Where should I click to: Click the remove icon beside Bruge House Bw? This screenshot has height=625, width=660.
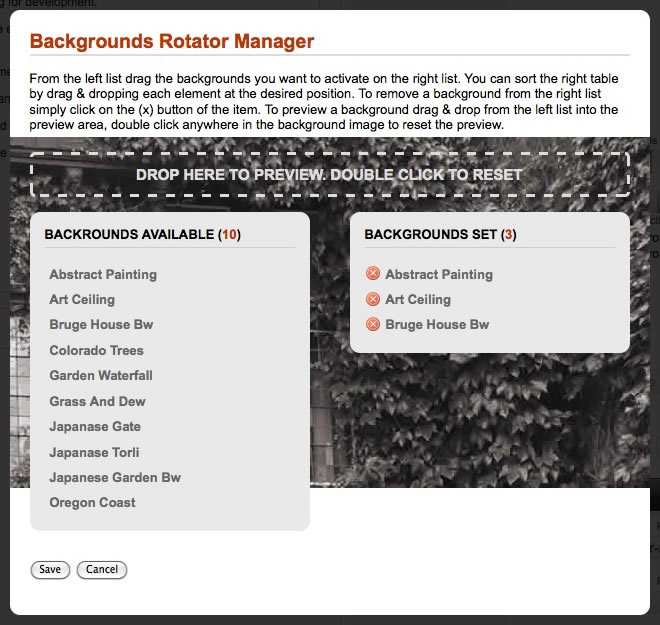(373, 324)
